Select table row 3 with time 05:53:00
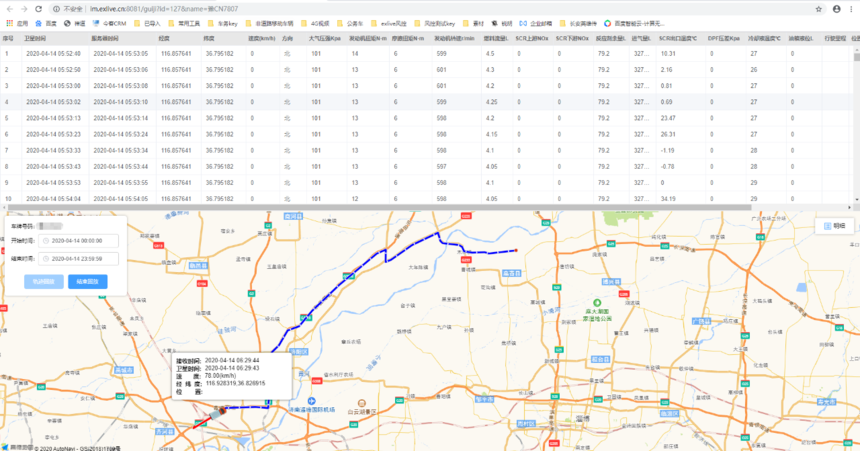 coord(427,86)
